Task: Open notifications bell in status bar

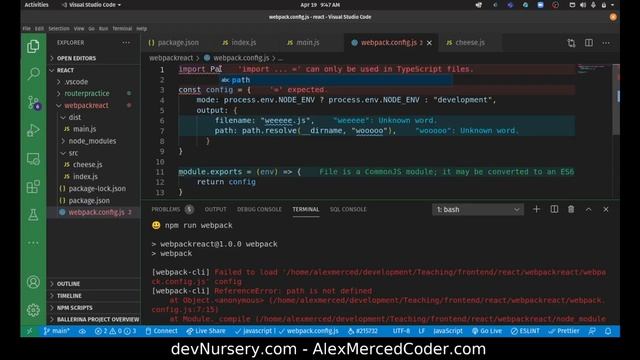Action: click(x=608, y=331)
